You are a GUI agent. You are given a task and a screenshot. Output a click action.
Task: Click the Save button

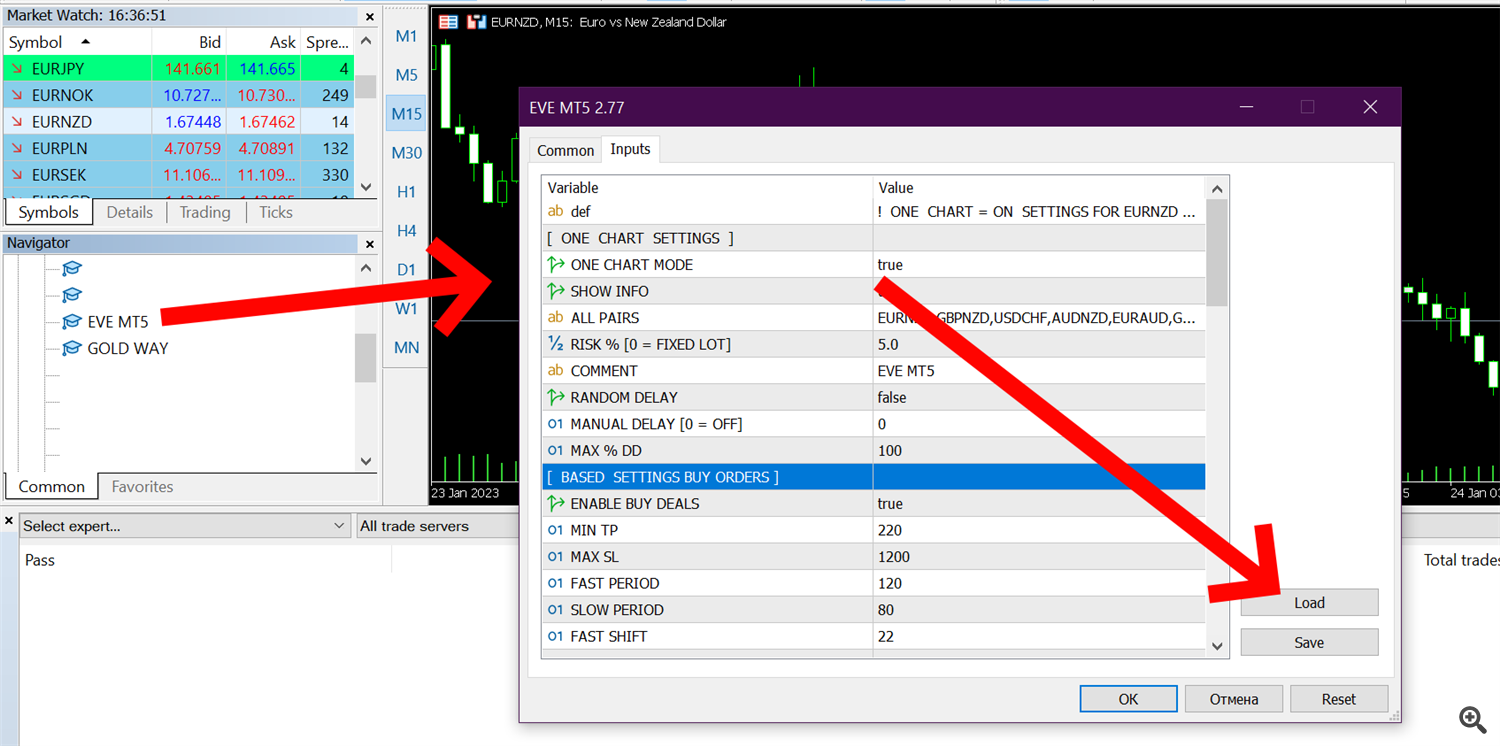pyautogui.click(x=1309, y=642)
